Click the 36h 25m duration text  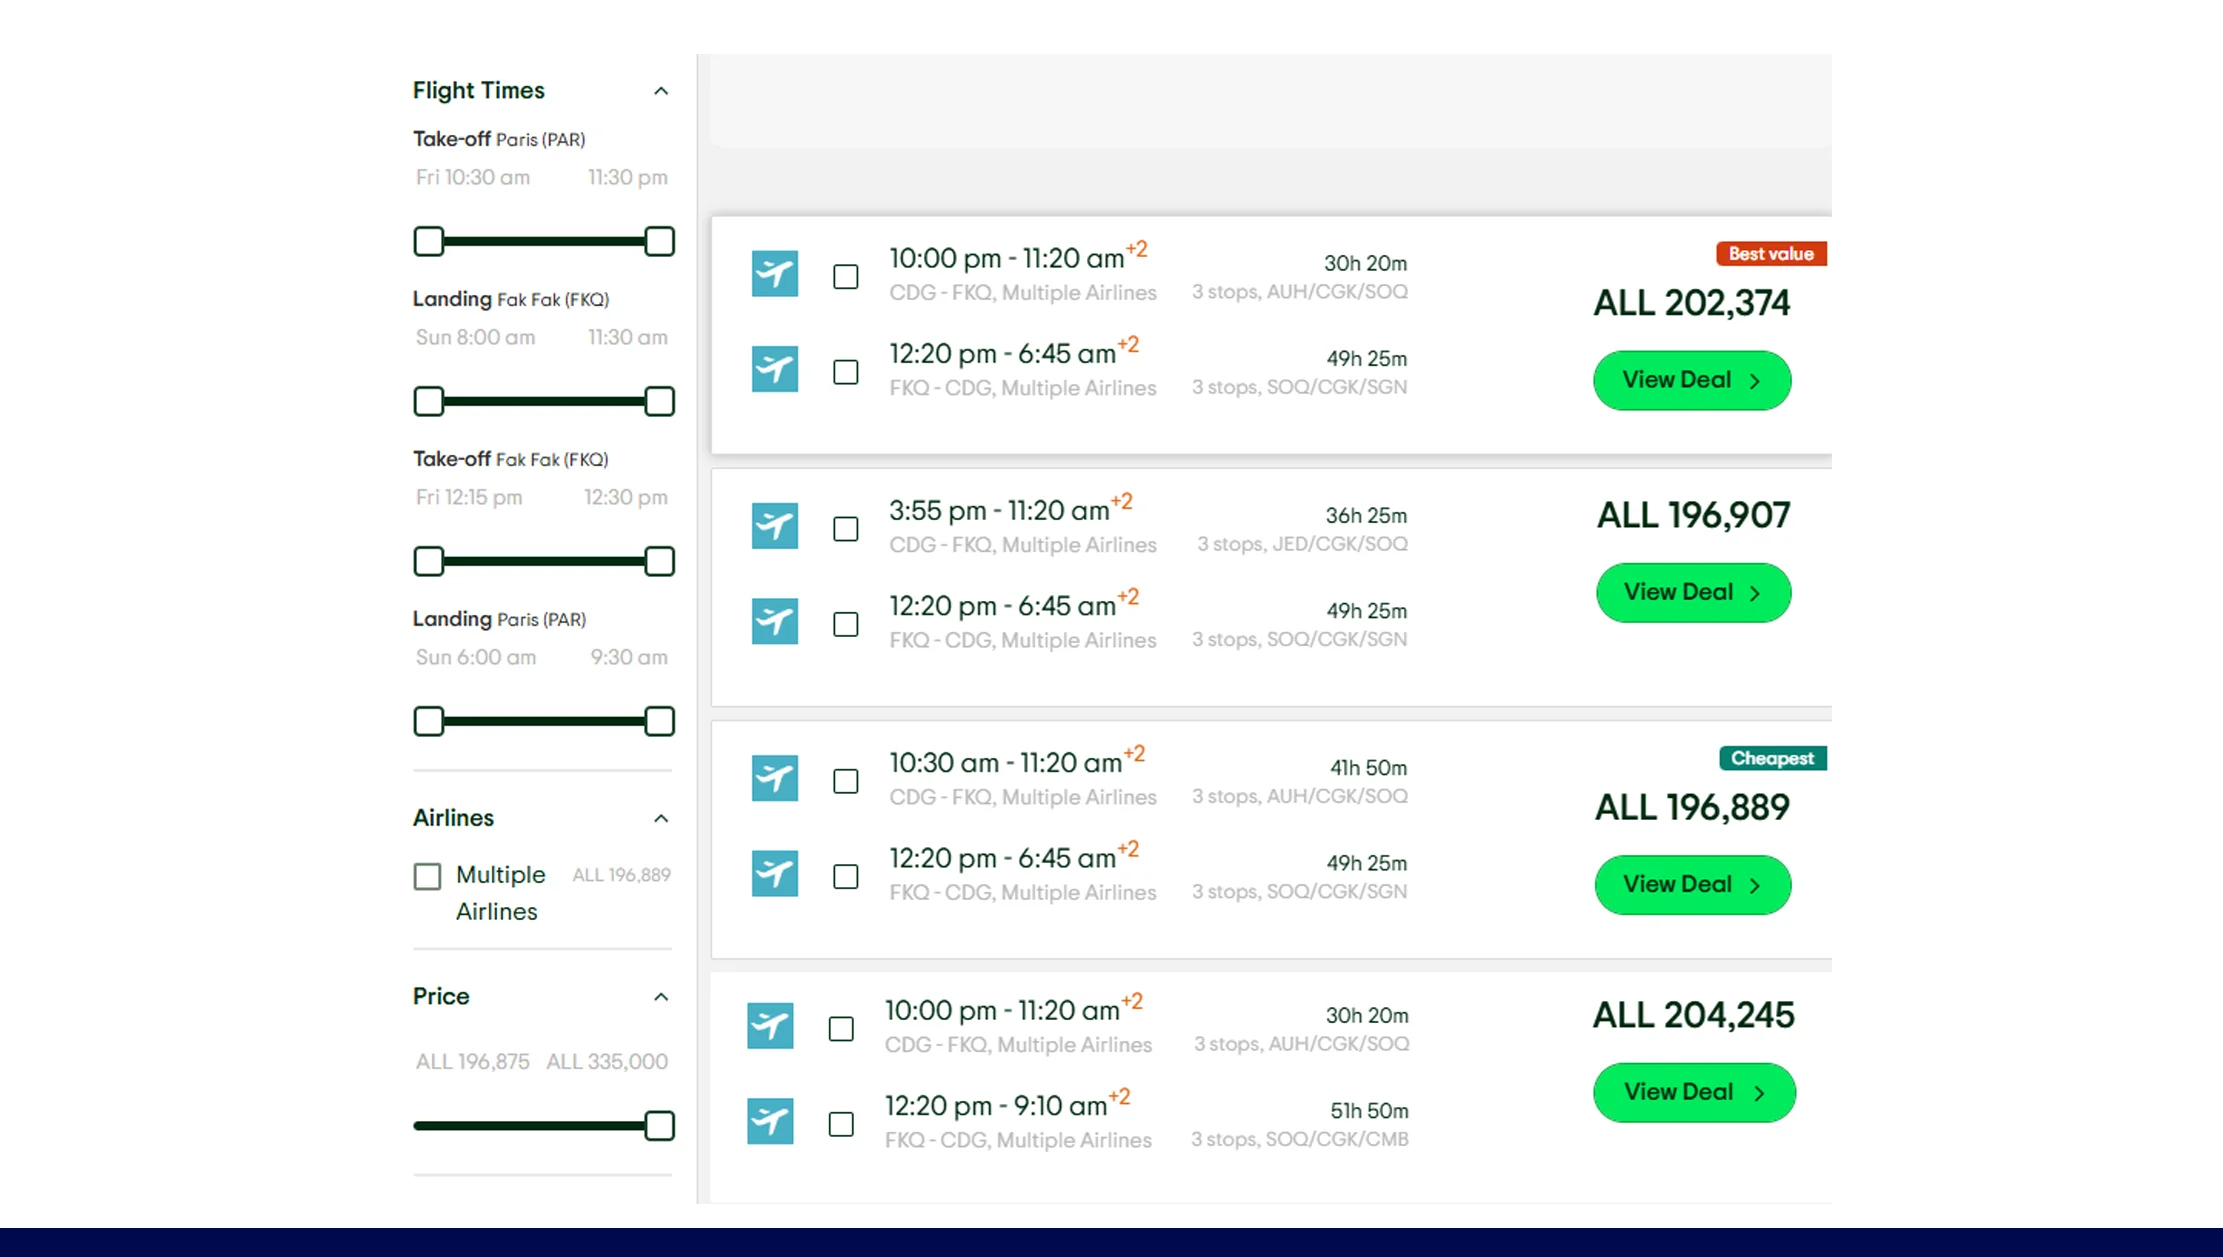1366,516
